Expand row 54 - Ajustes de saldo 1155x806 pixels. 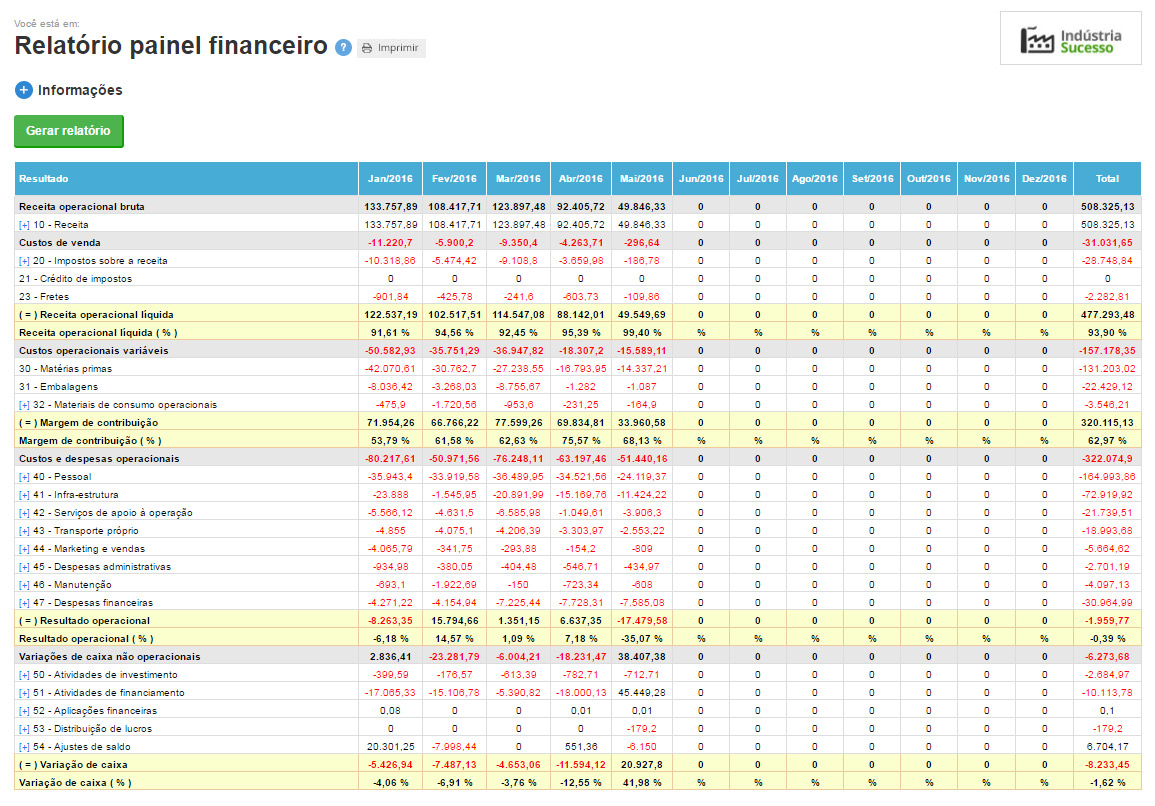pos(24,747)
